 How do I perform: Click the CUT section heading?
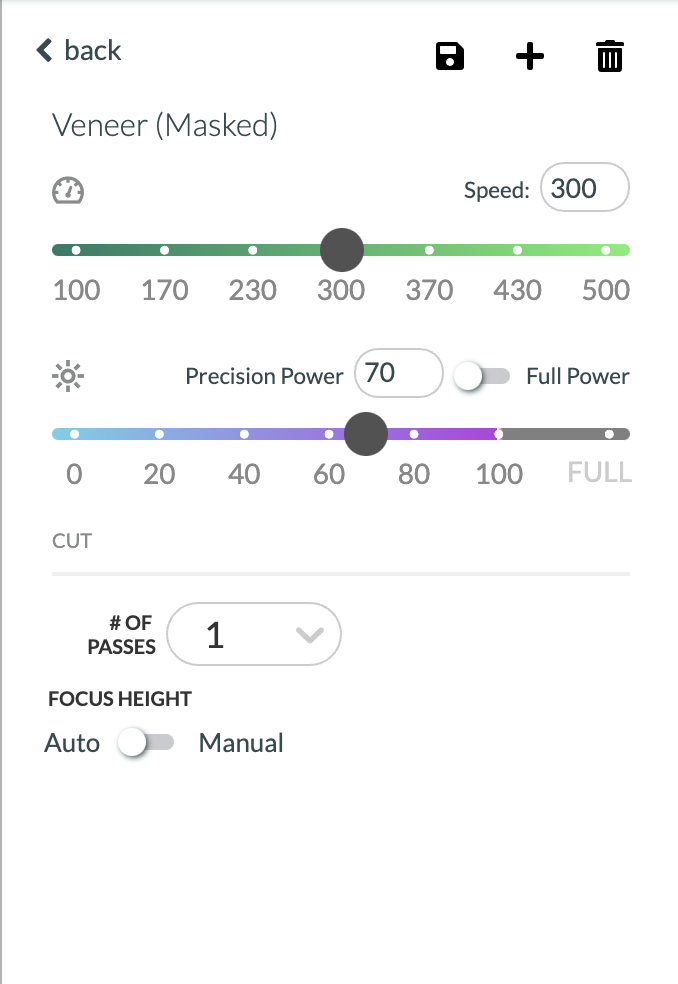pos(72,541)
